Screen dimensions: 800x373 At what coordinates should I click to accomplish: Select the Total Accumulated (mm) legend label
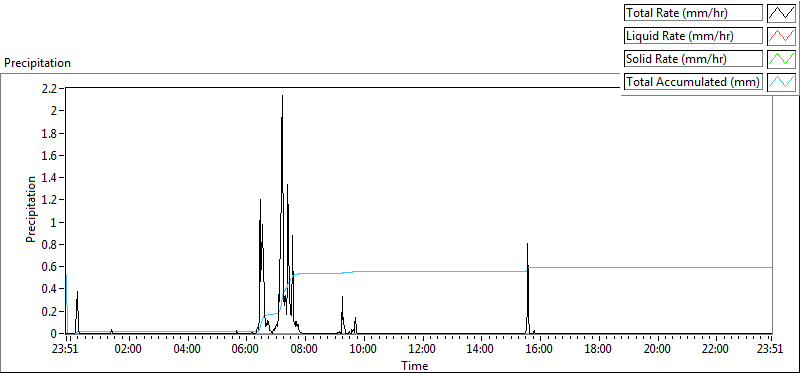click(693, 82)
